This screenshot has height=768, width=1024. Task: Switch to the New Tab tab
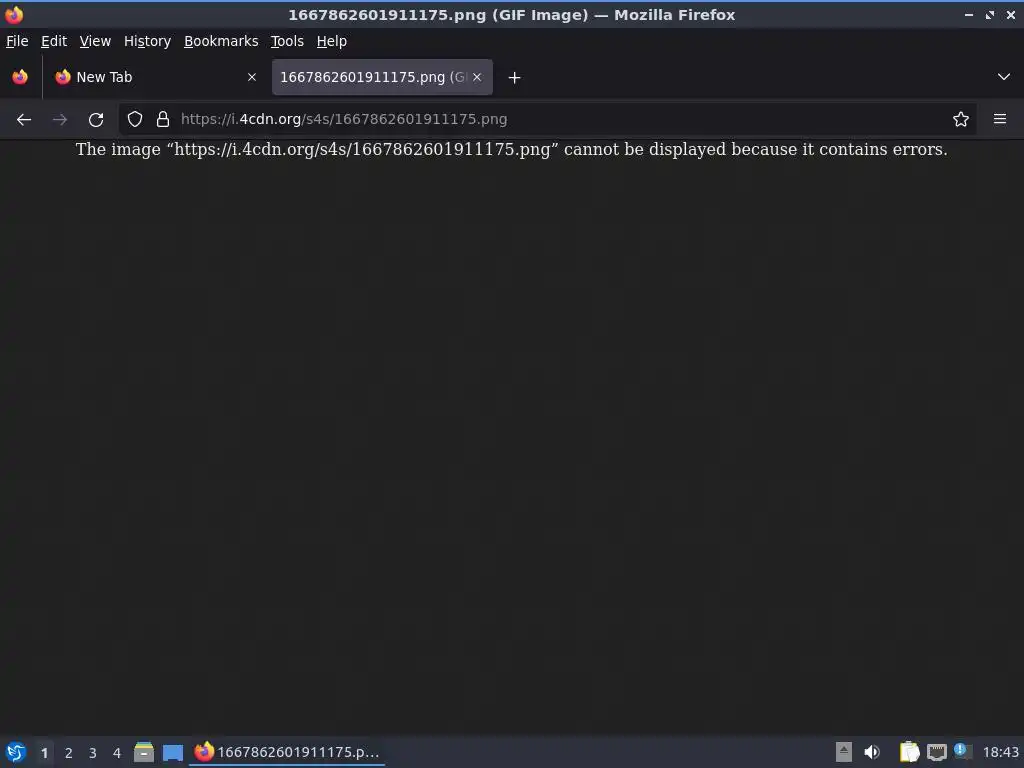(x=155, y=77)
